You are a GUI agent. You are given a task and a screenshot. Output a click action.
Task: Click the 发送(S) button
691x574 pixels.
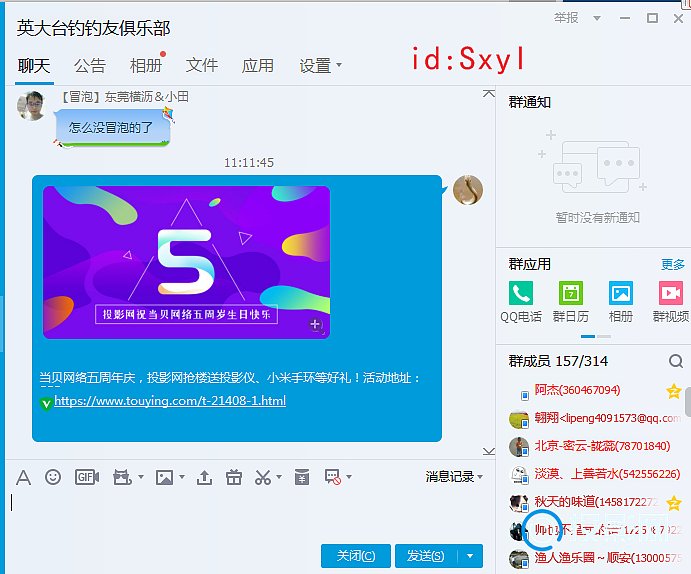(426, 556)
